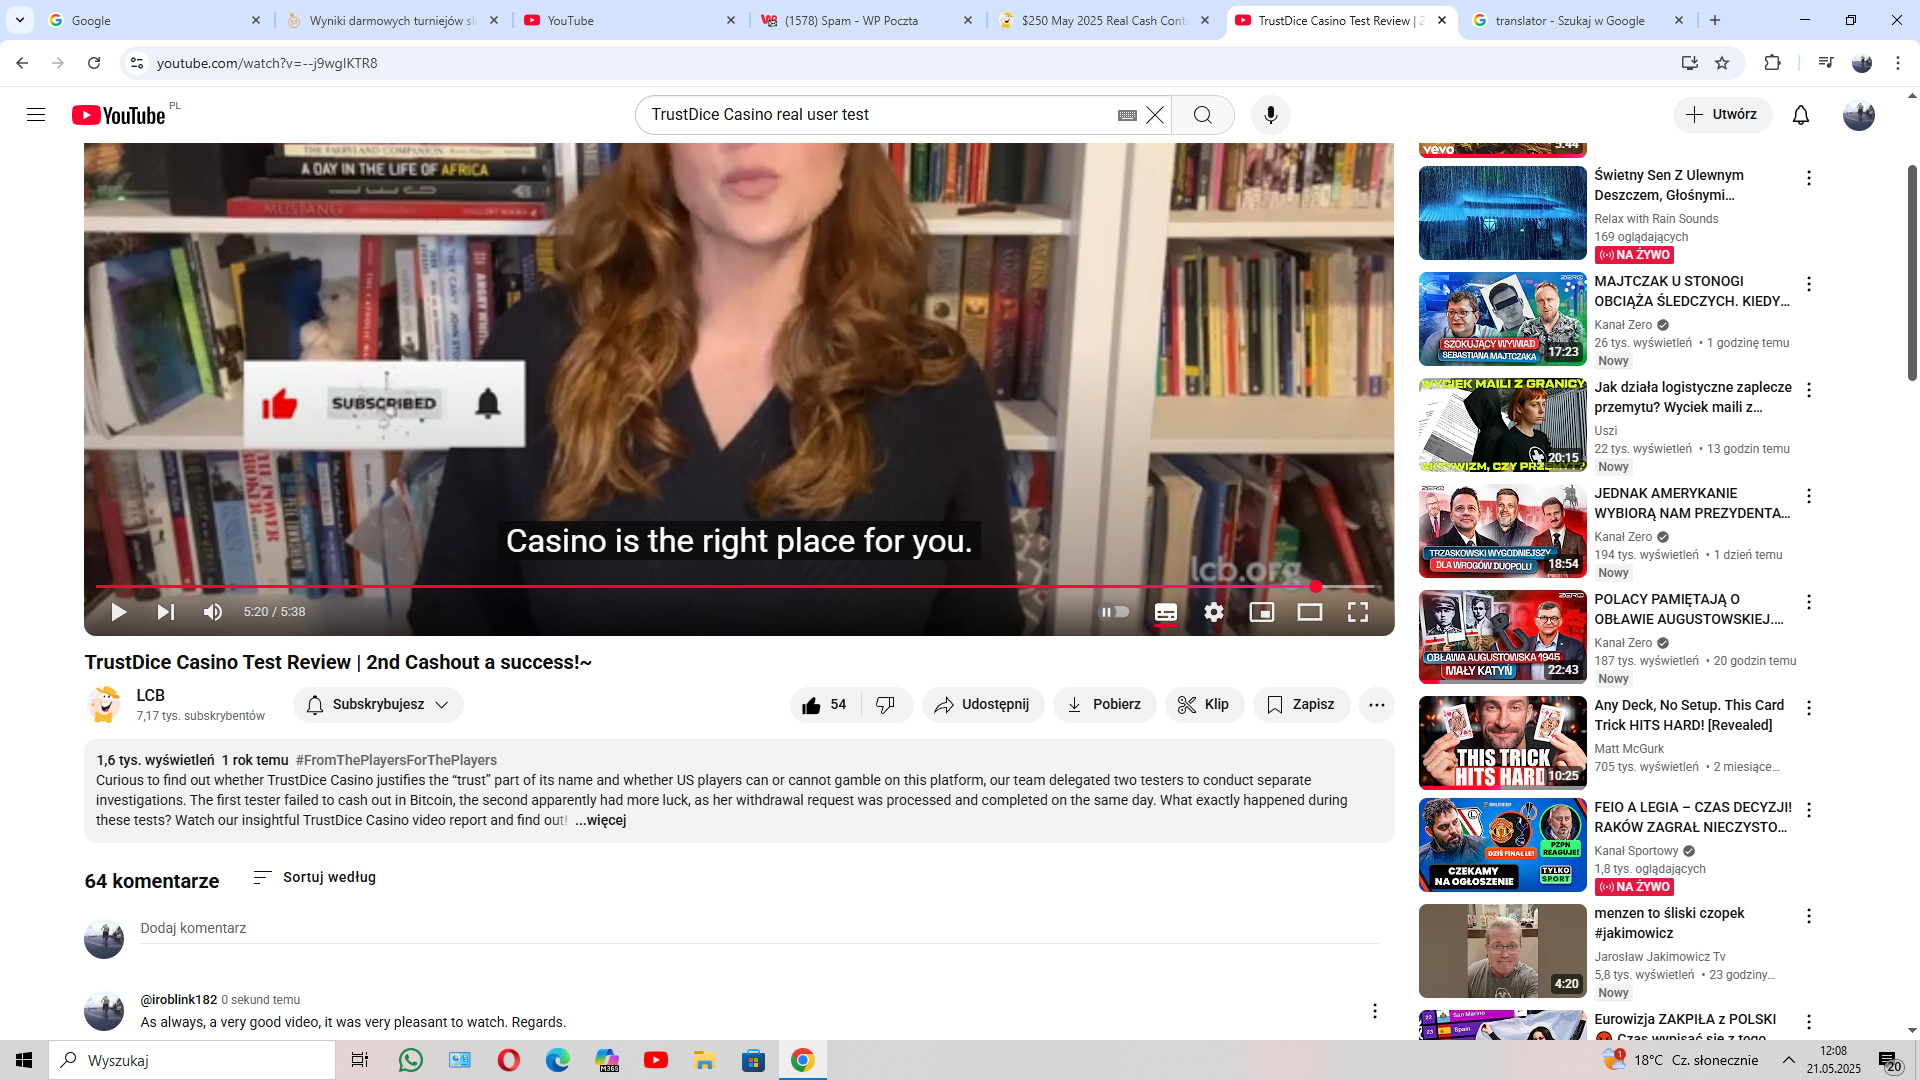
Task: Share the video via Udostępnij
Action: click(983, 705)
